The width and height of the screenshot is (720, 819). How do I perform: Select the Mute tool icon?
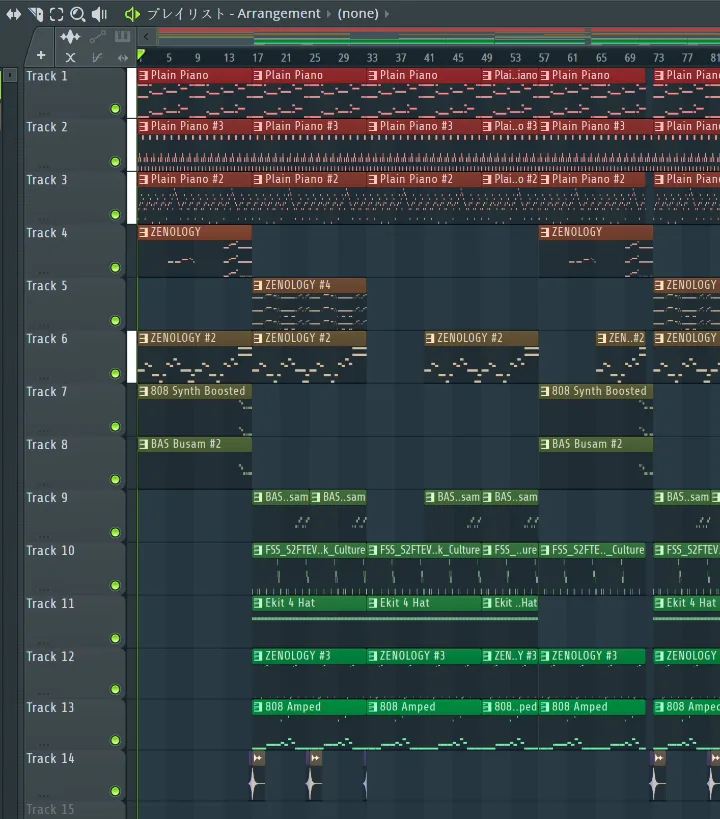[36, 14]
